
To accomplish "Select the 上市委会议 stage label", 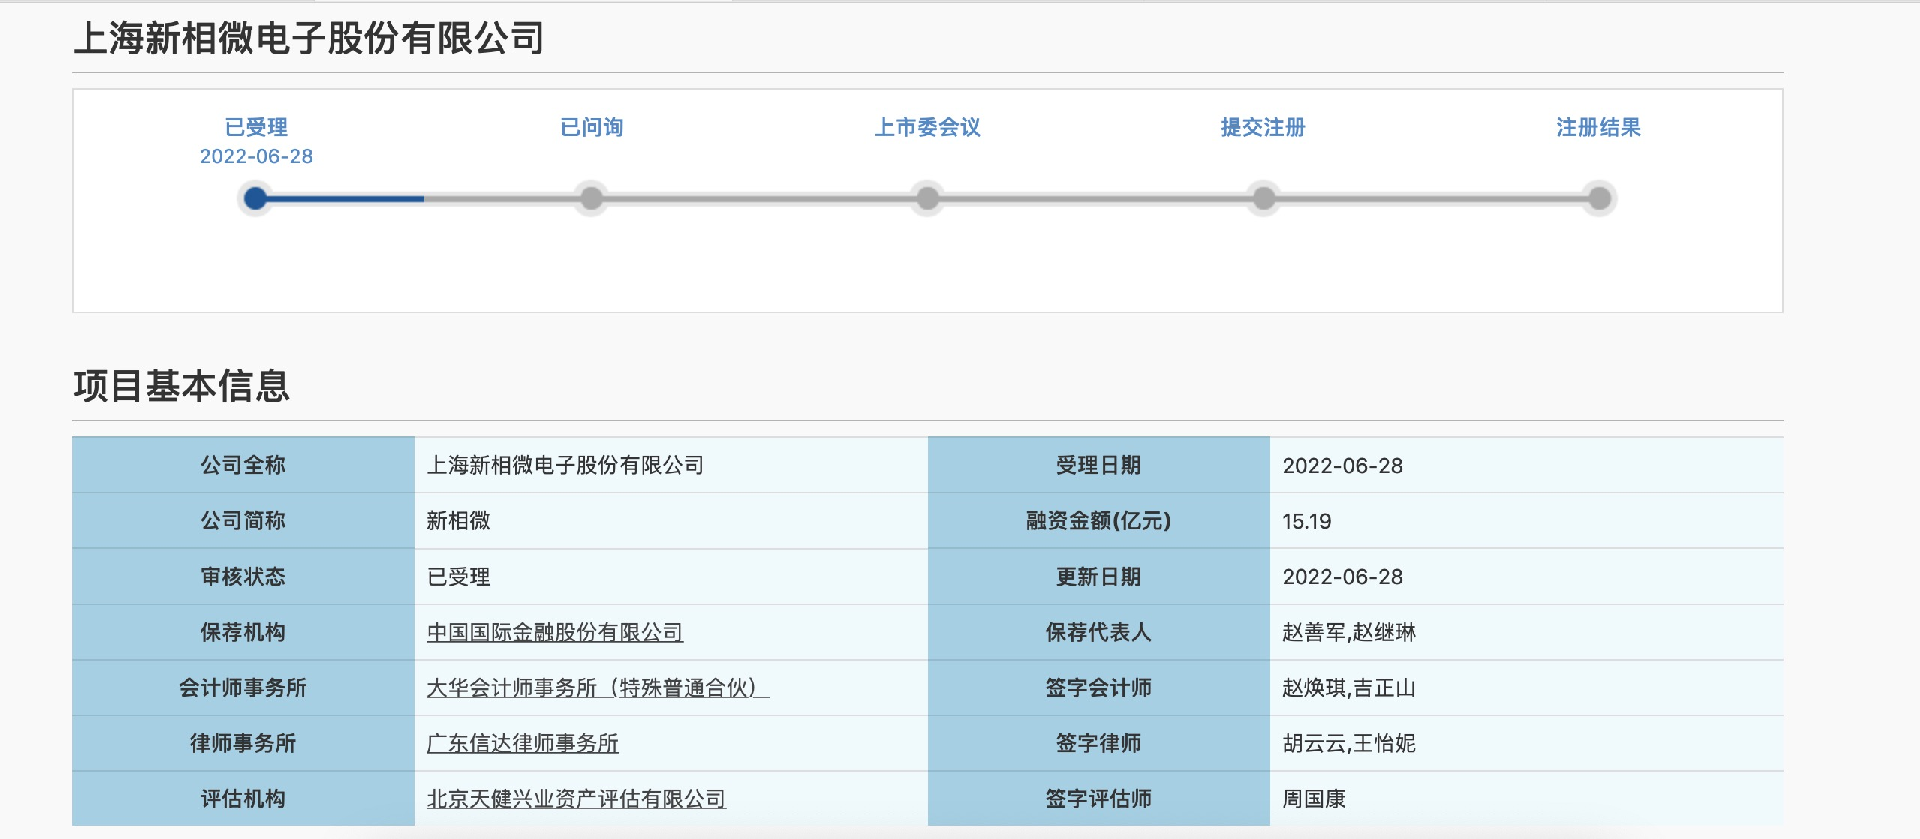I will 928,127.
